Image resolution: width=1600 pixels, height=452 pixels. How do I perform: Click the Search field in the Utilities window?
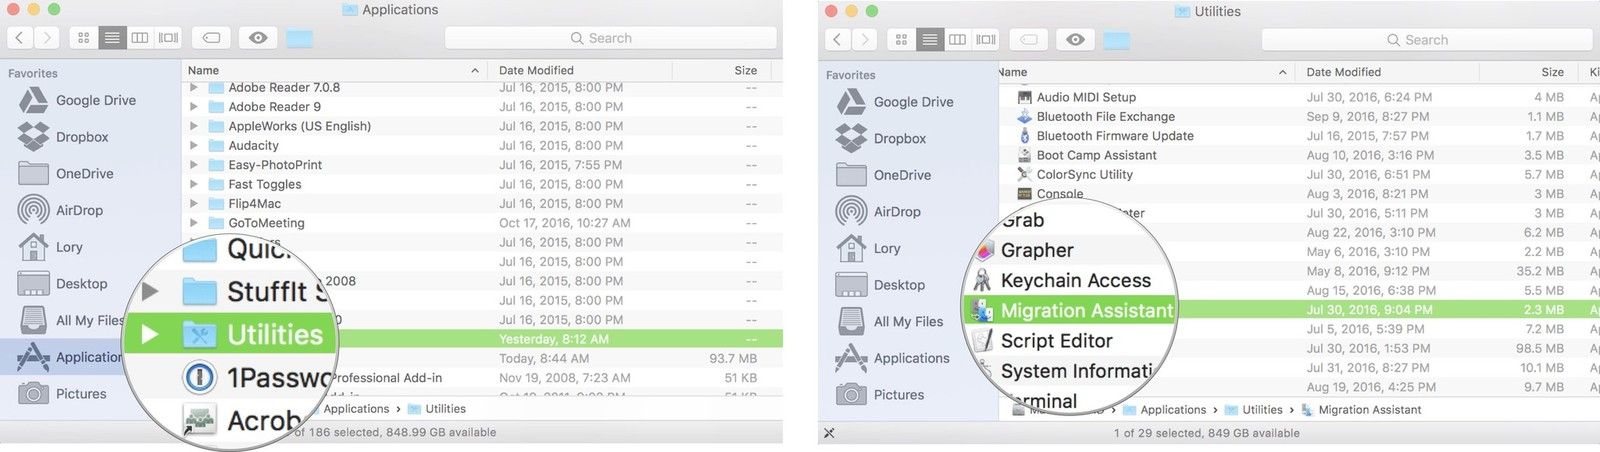(x=1426, y=40)
